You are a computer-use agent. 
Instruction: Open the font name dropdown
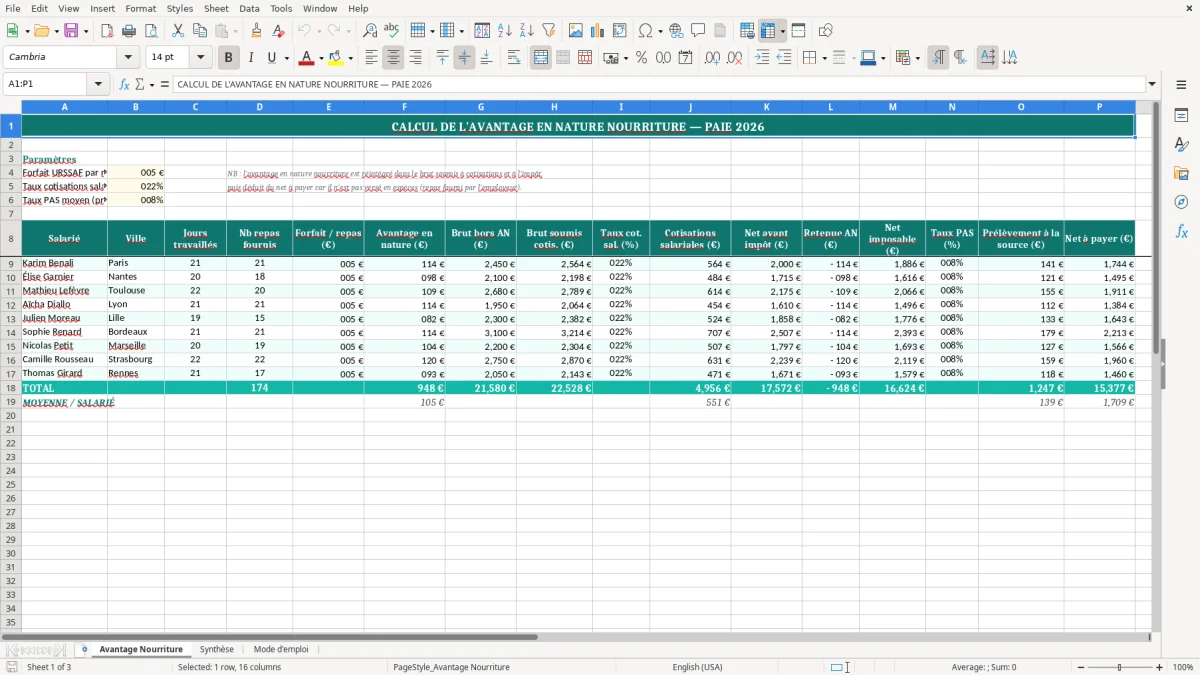pos(128,58)
